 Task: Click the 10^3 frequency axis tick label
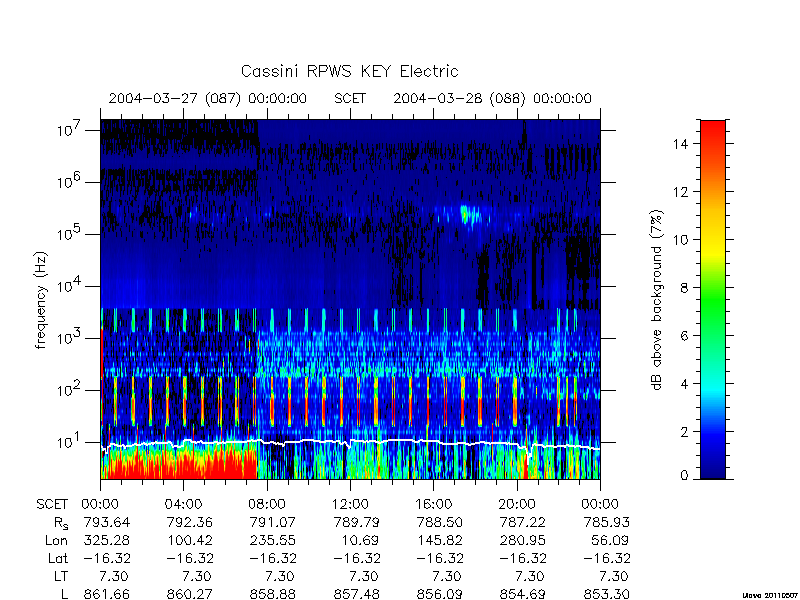coord(70,337)
